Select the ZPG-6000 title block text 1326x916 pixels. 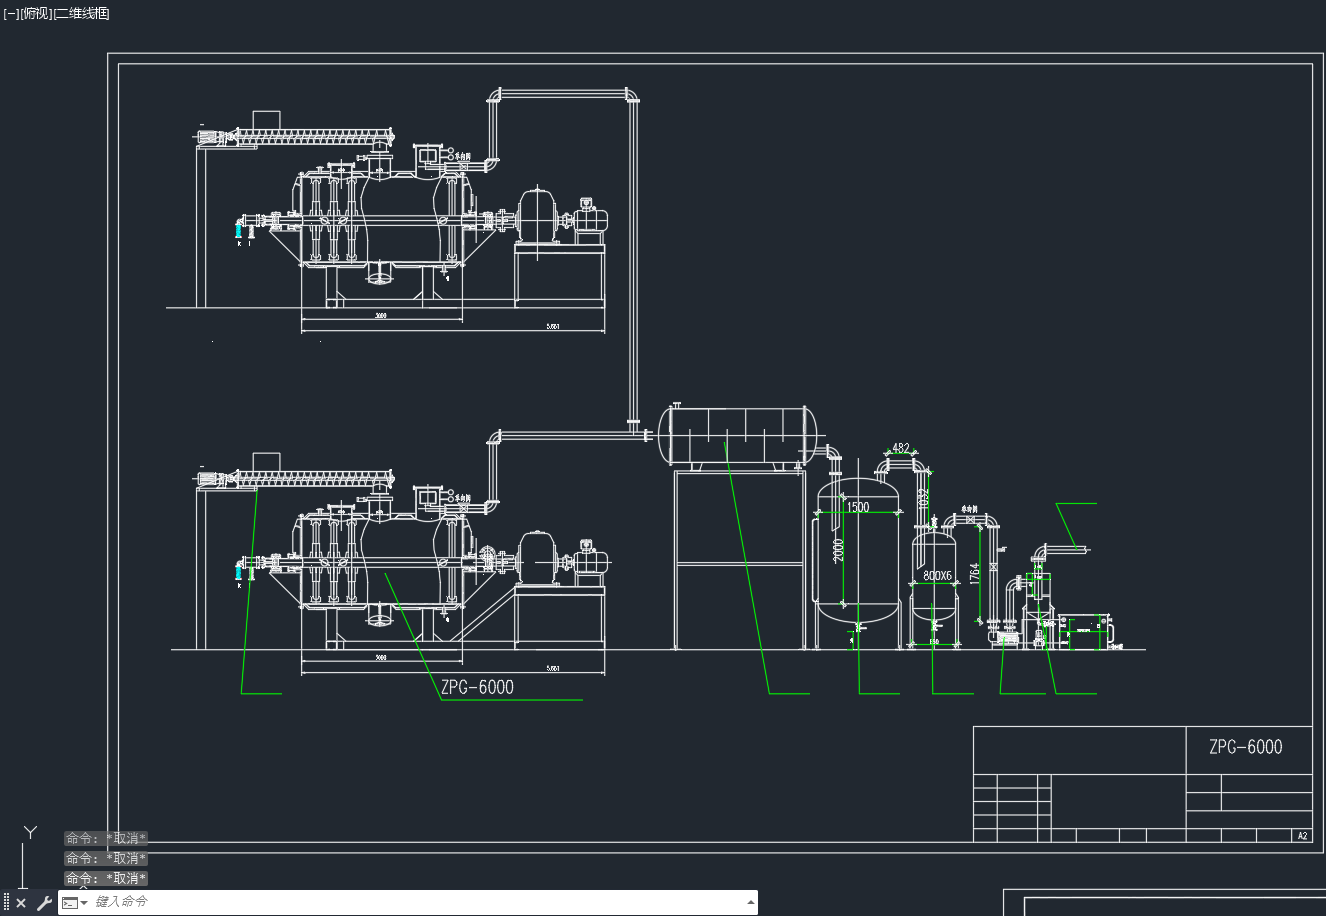coord(1245,747)
